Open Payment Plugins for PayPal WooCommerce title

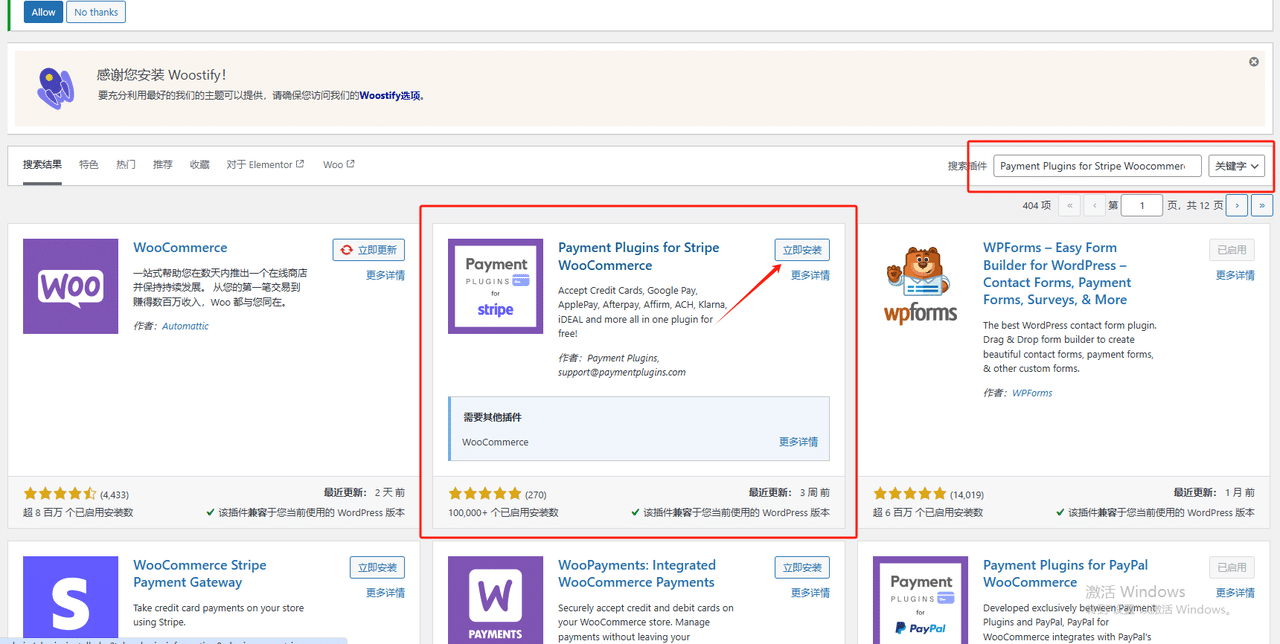coord(1065,574)
